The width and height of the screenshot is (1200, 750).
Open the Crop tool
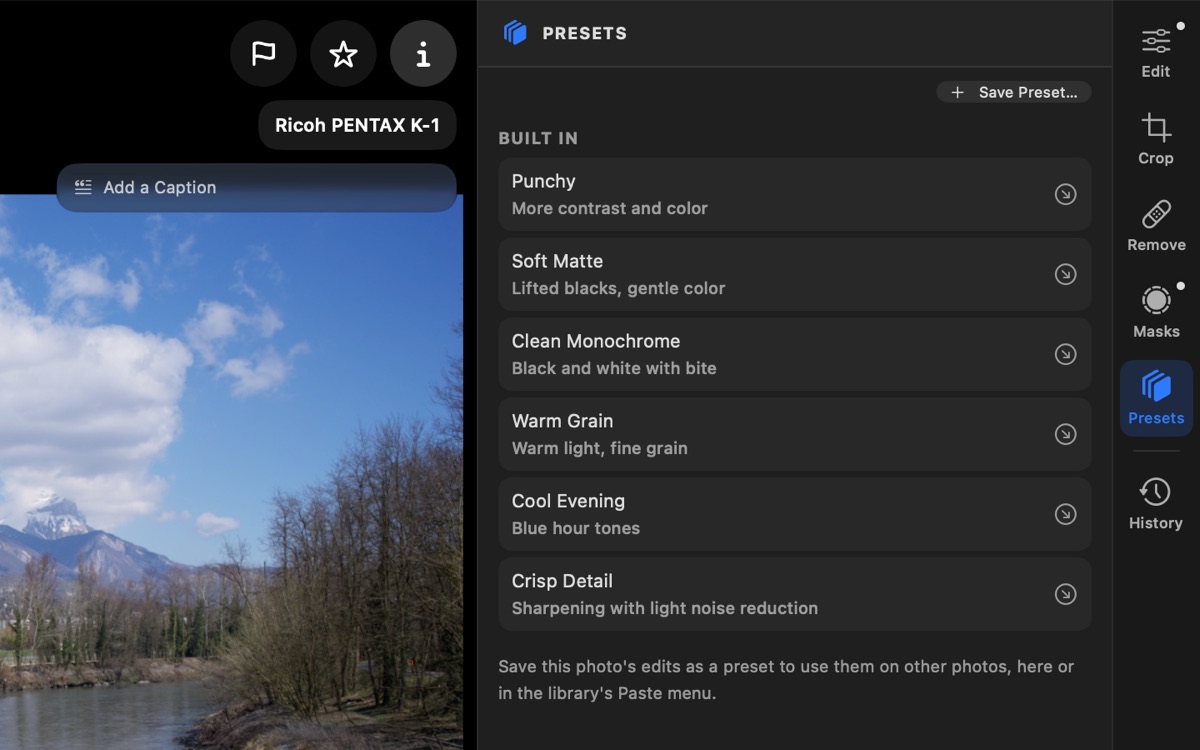tap(1156, 139)
